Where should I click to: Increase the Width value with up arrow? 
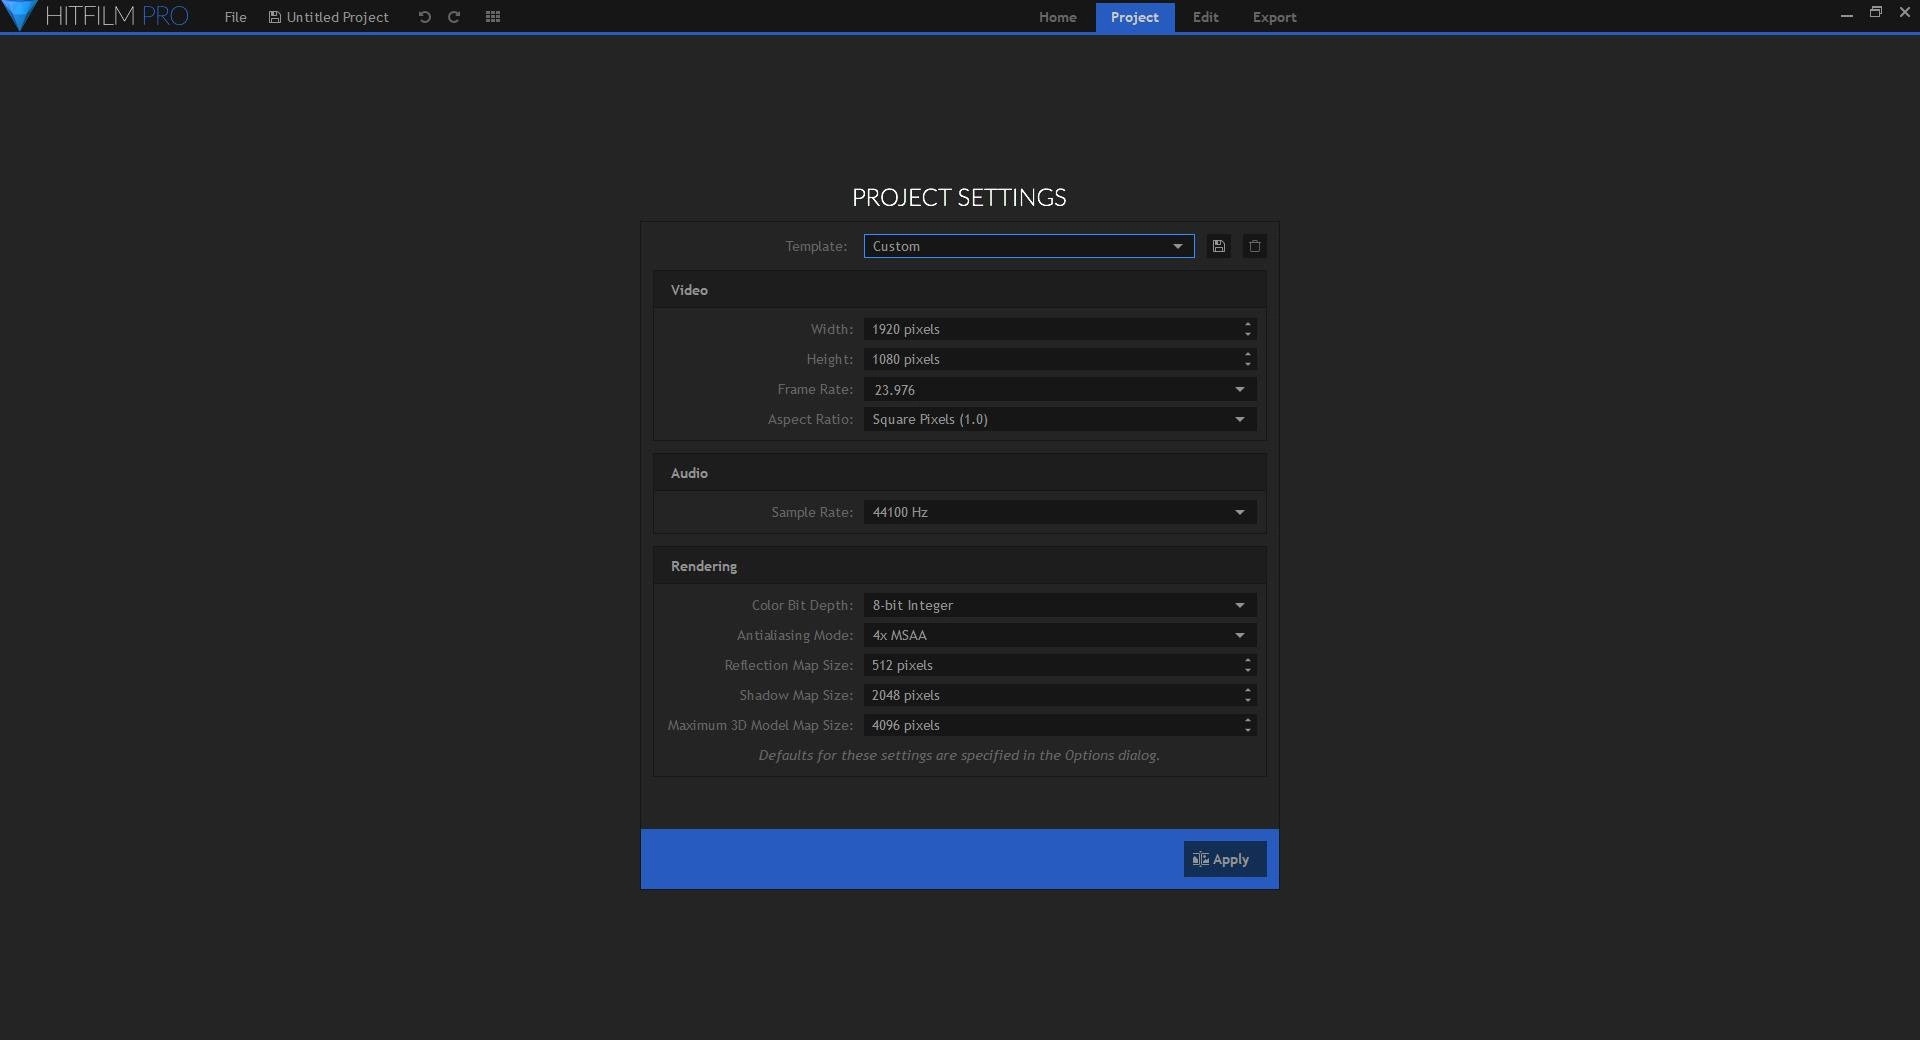pos(1248,324)
